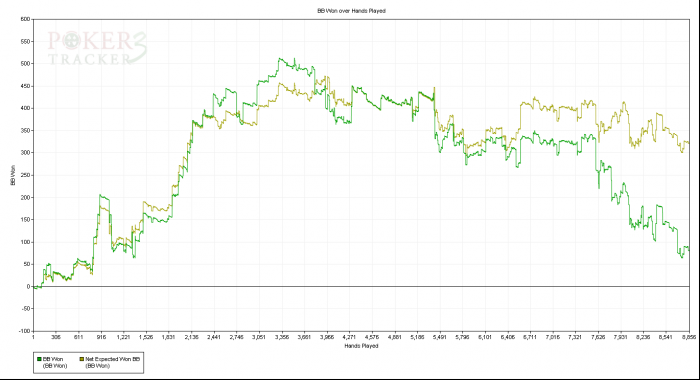Click the 8,541 hands x-axis label
Image resolution: width=700 pixels, height=380 pixels.
coord(666,337)
